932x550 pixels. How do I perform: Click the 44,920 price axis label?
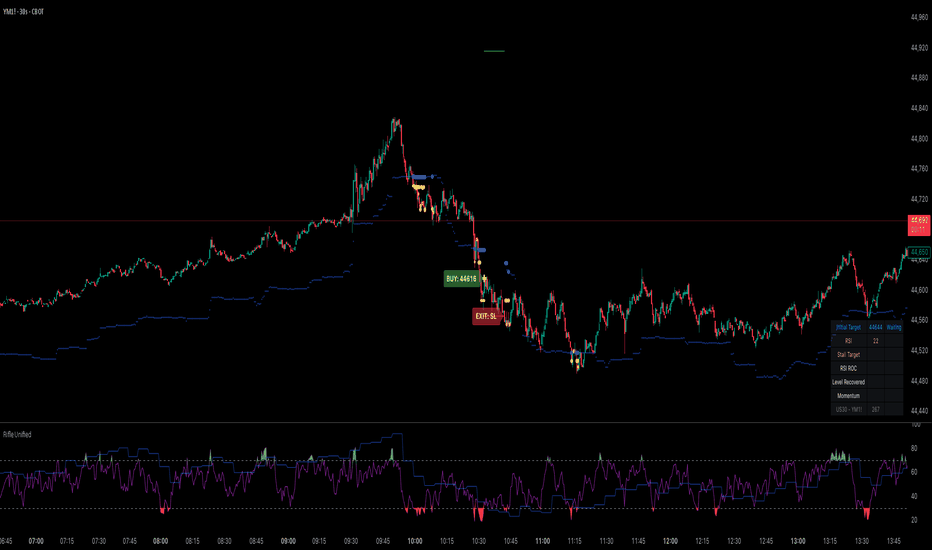click(x=919, y=48)
